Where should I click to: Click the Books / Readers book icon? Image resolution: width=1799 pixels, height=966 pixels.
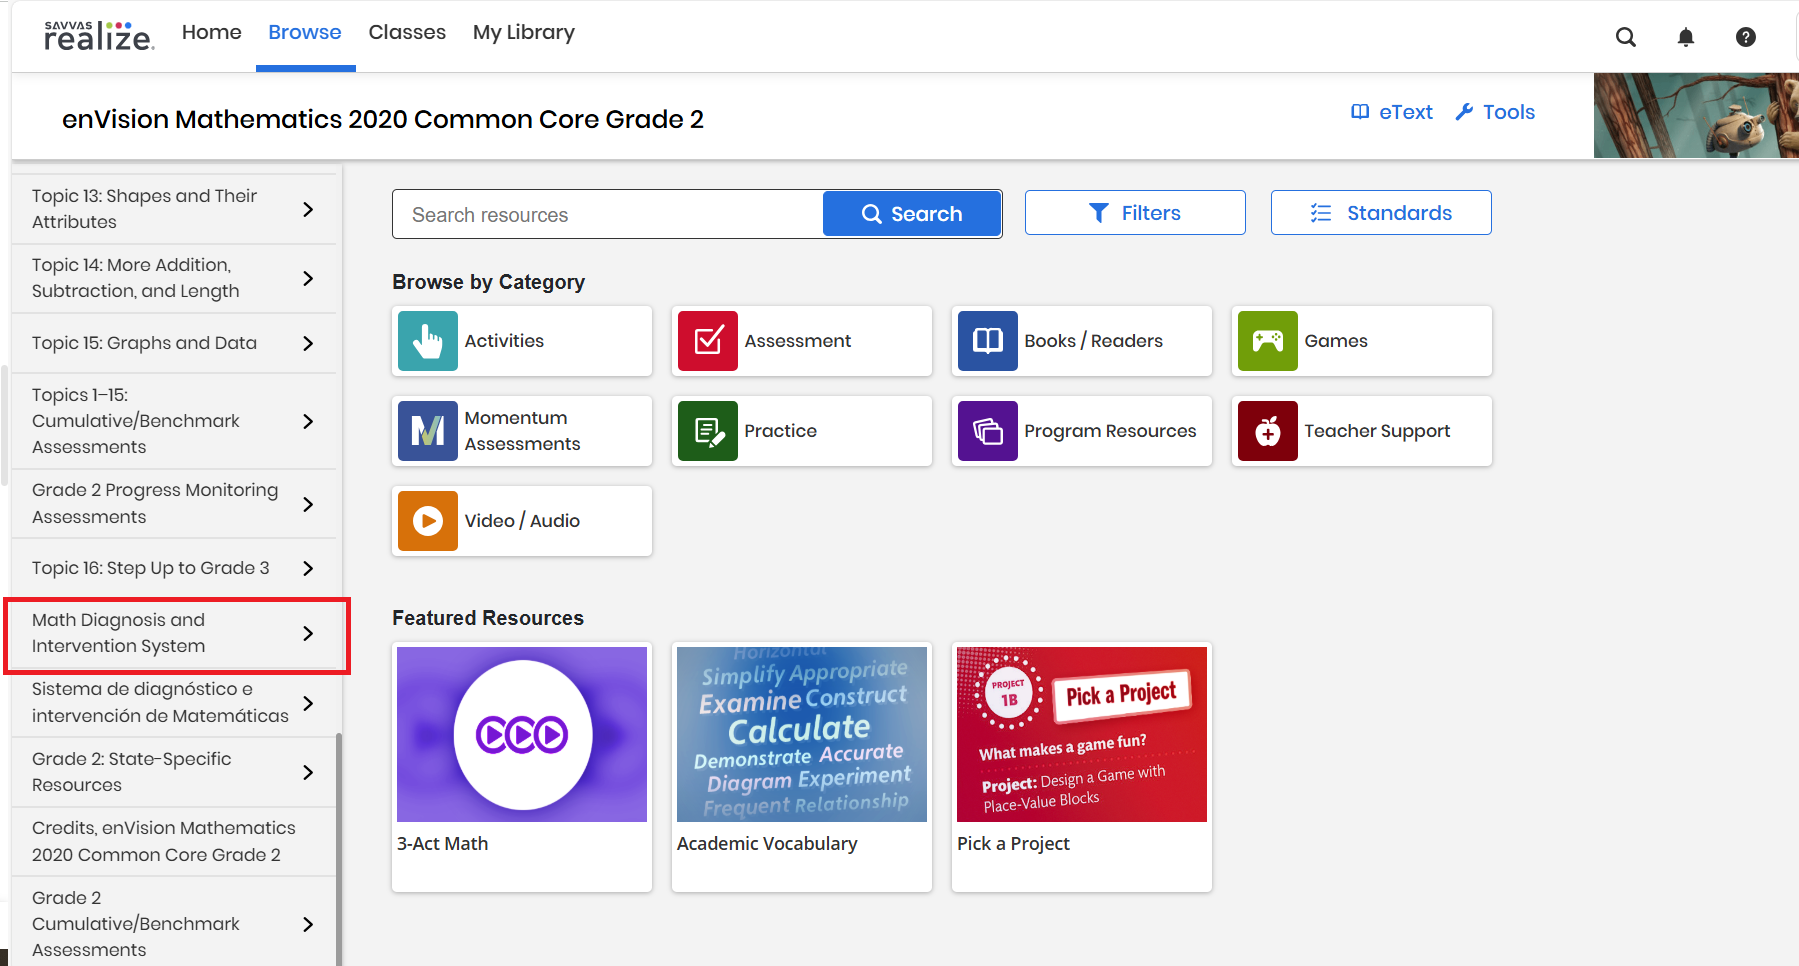pyautogui.click(x=988, y=341)
